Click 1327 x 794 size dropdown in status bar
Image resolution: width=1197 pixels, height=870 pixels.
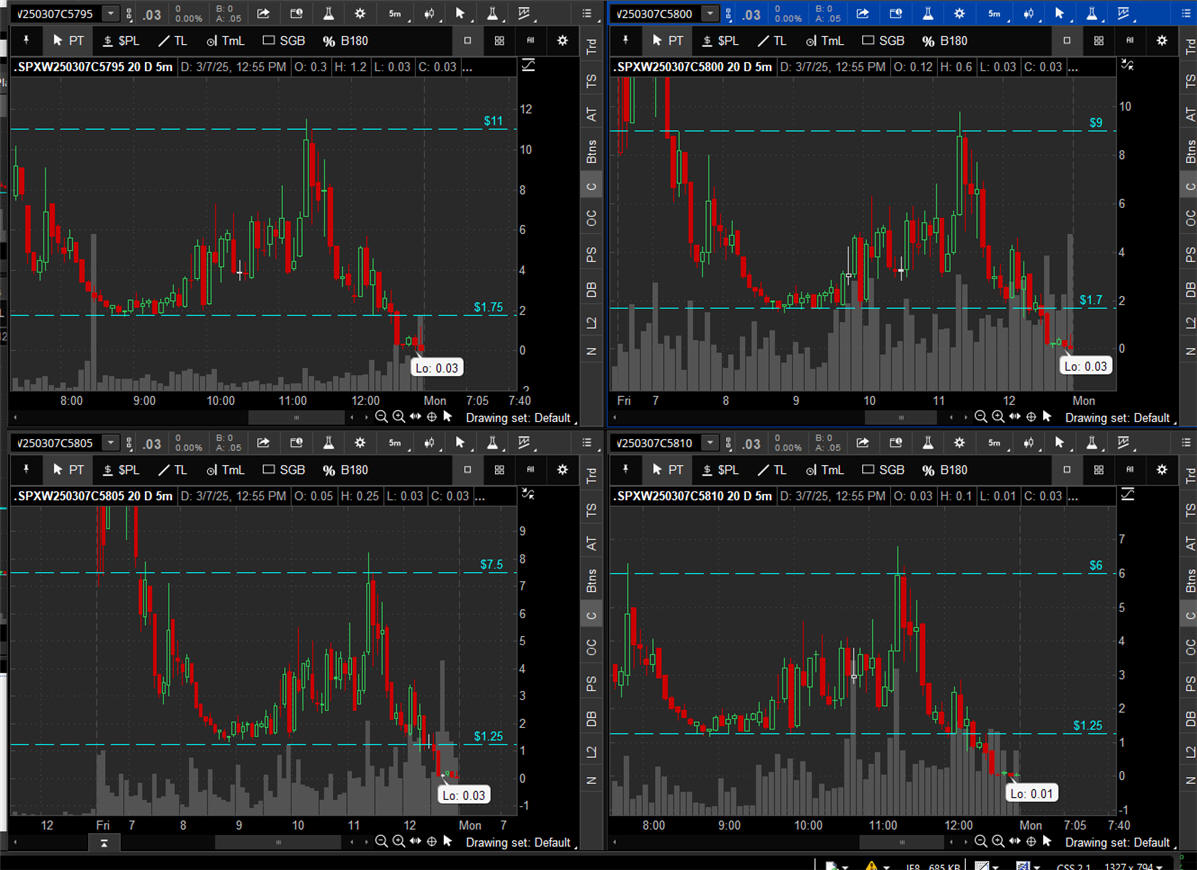[x=1133, y=866]
